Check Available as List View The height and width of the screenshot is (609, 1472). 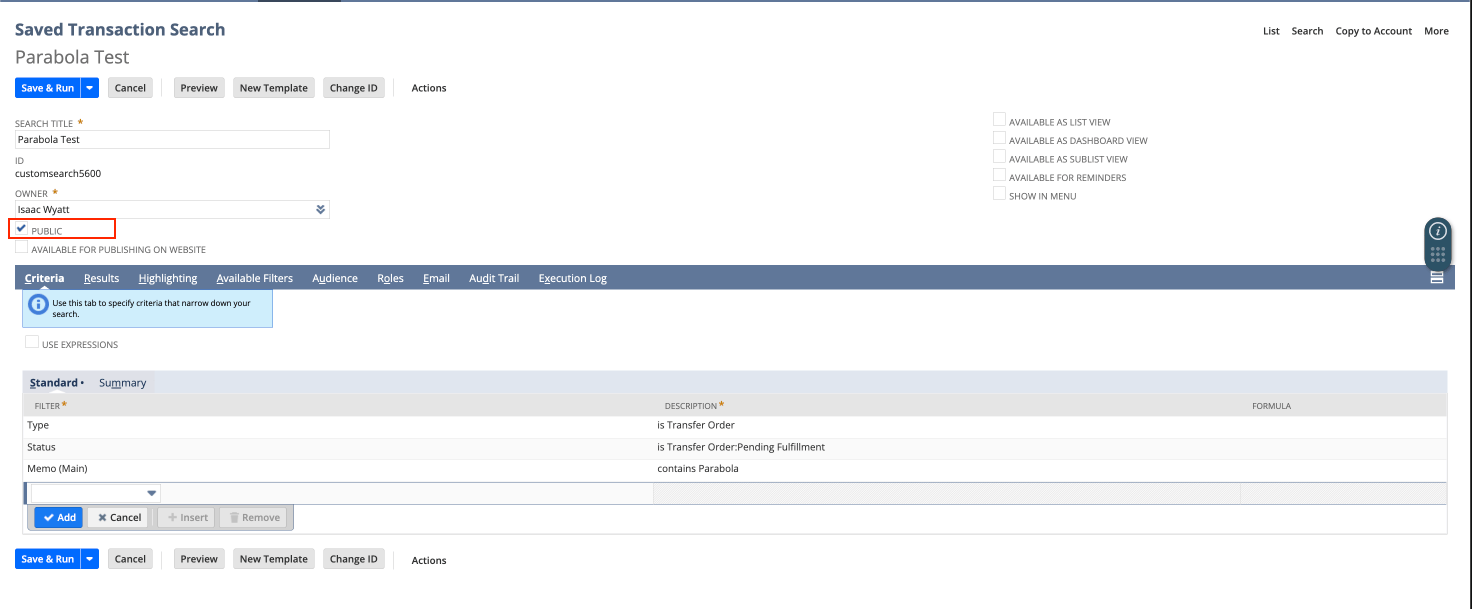pos(999,120)
